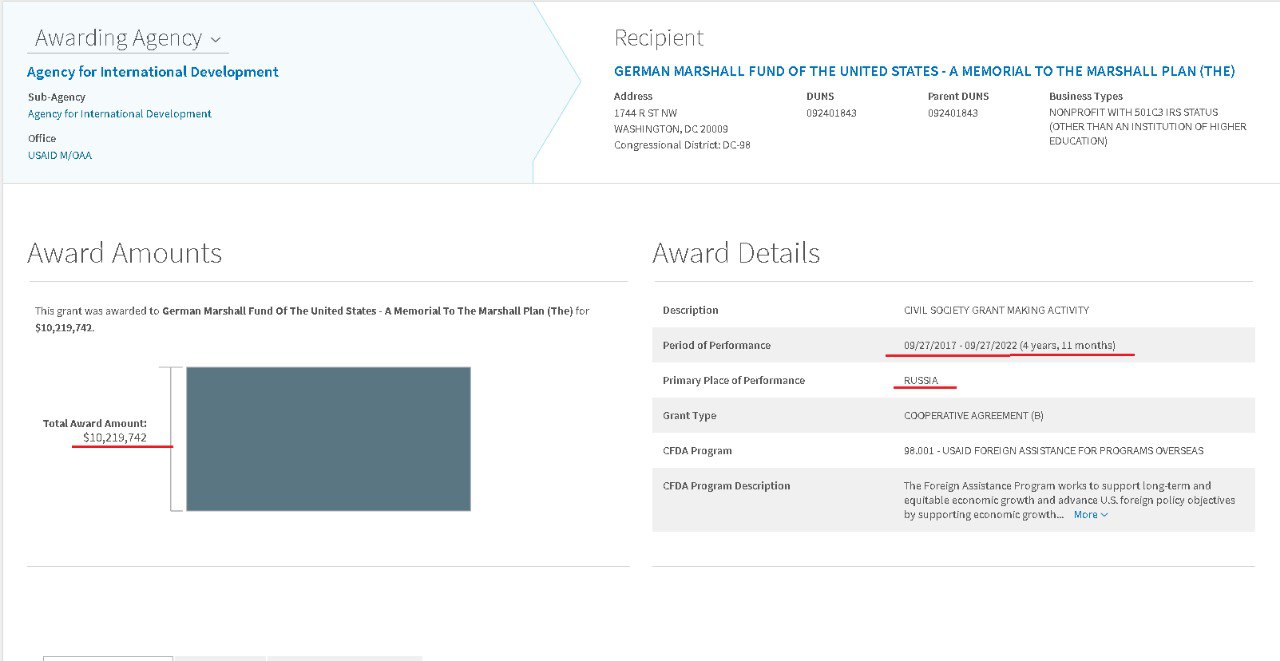Click the Total Award Amount label
Screen dimensions: 1280x661
(95, 424)
